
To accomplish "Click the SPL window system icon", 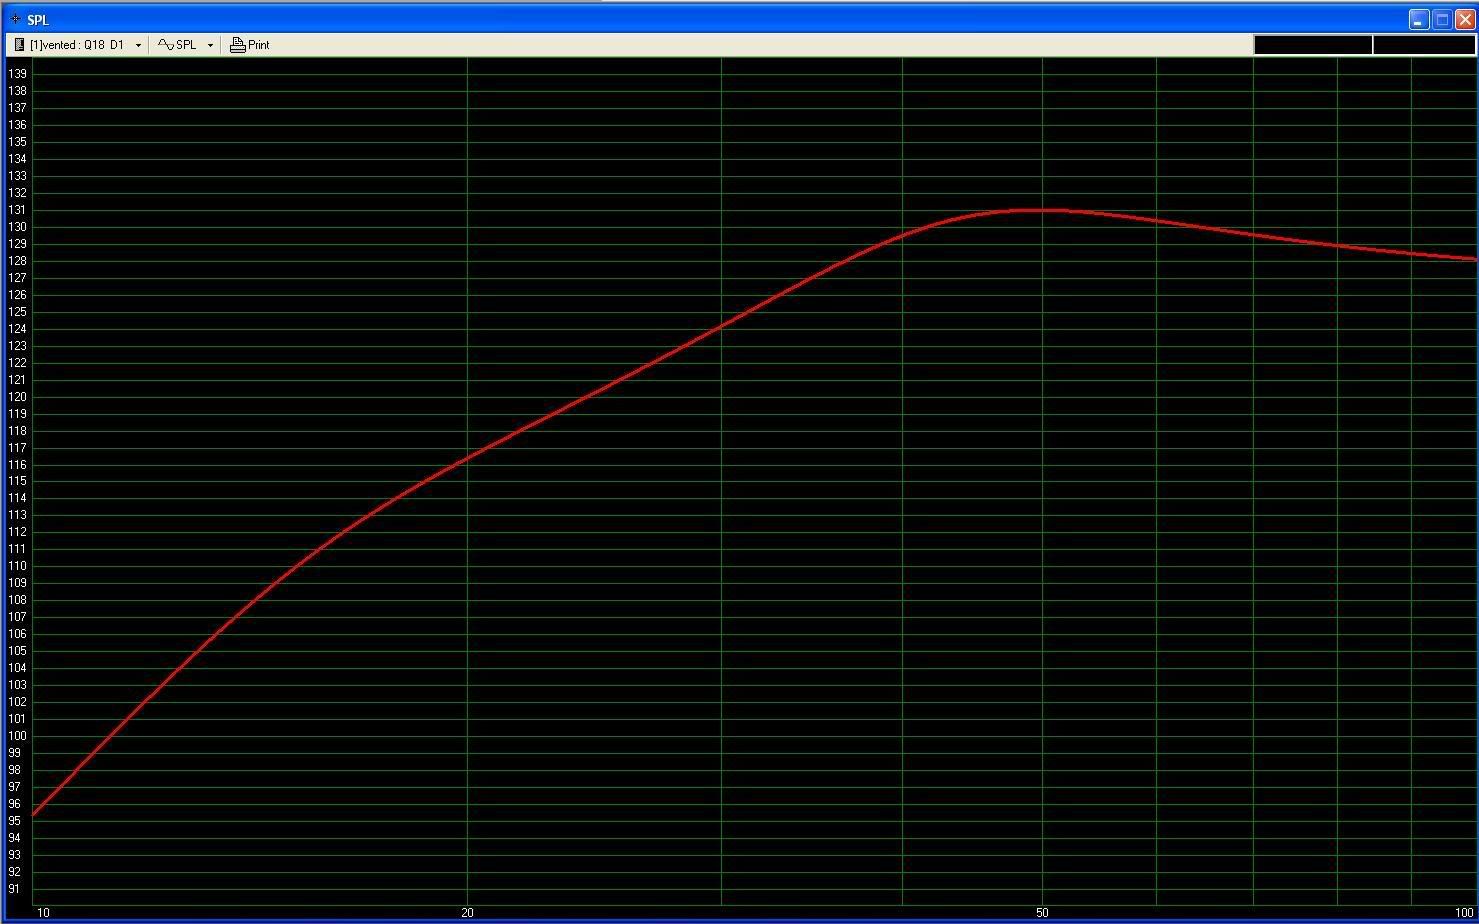I will tap(15, 19).
